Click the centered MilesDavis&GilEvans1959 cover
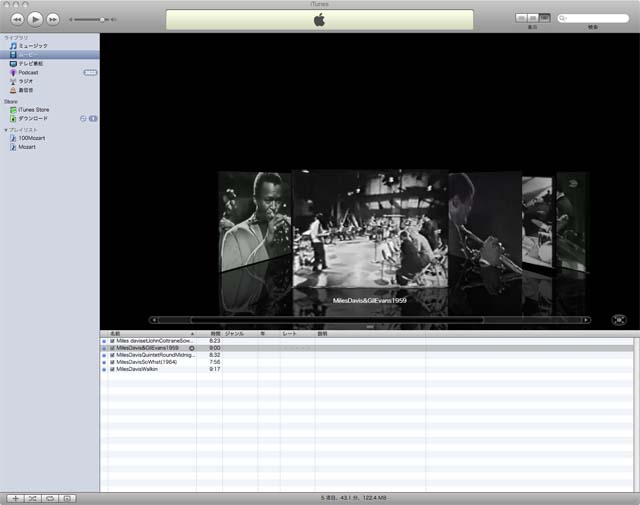 pos(370,229)
